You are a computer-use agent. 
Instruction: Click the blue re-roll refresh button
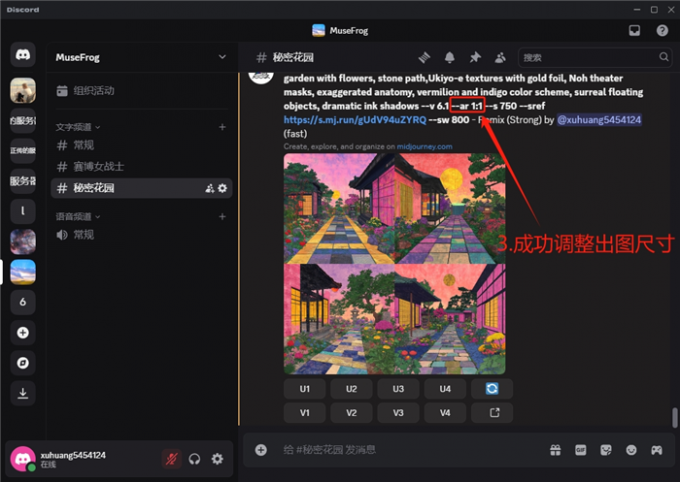(x=492, y=389)
